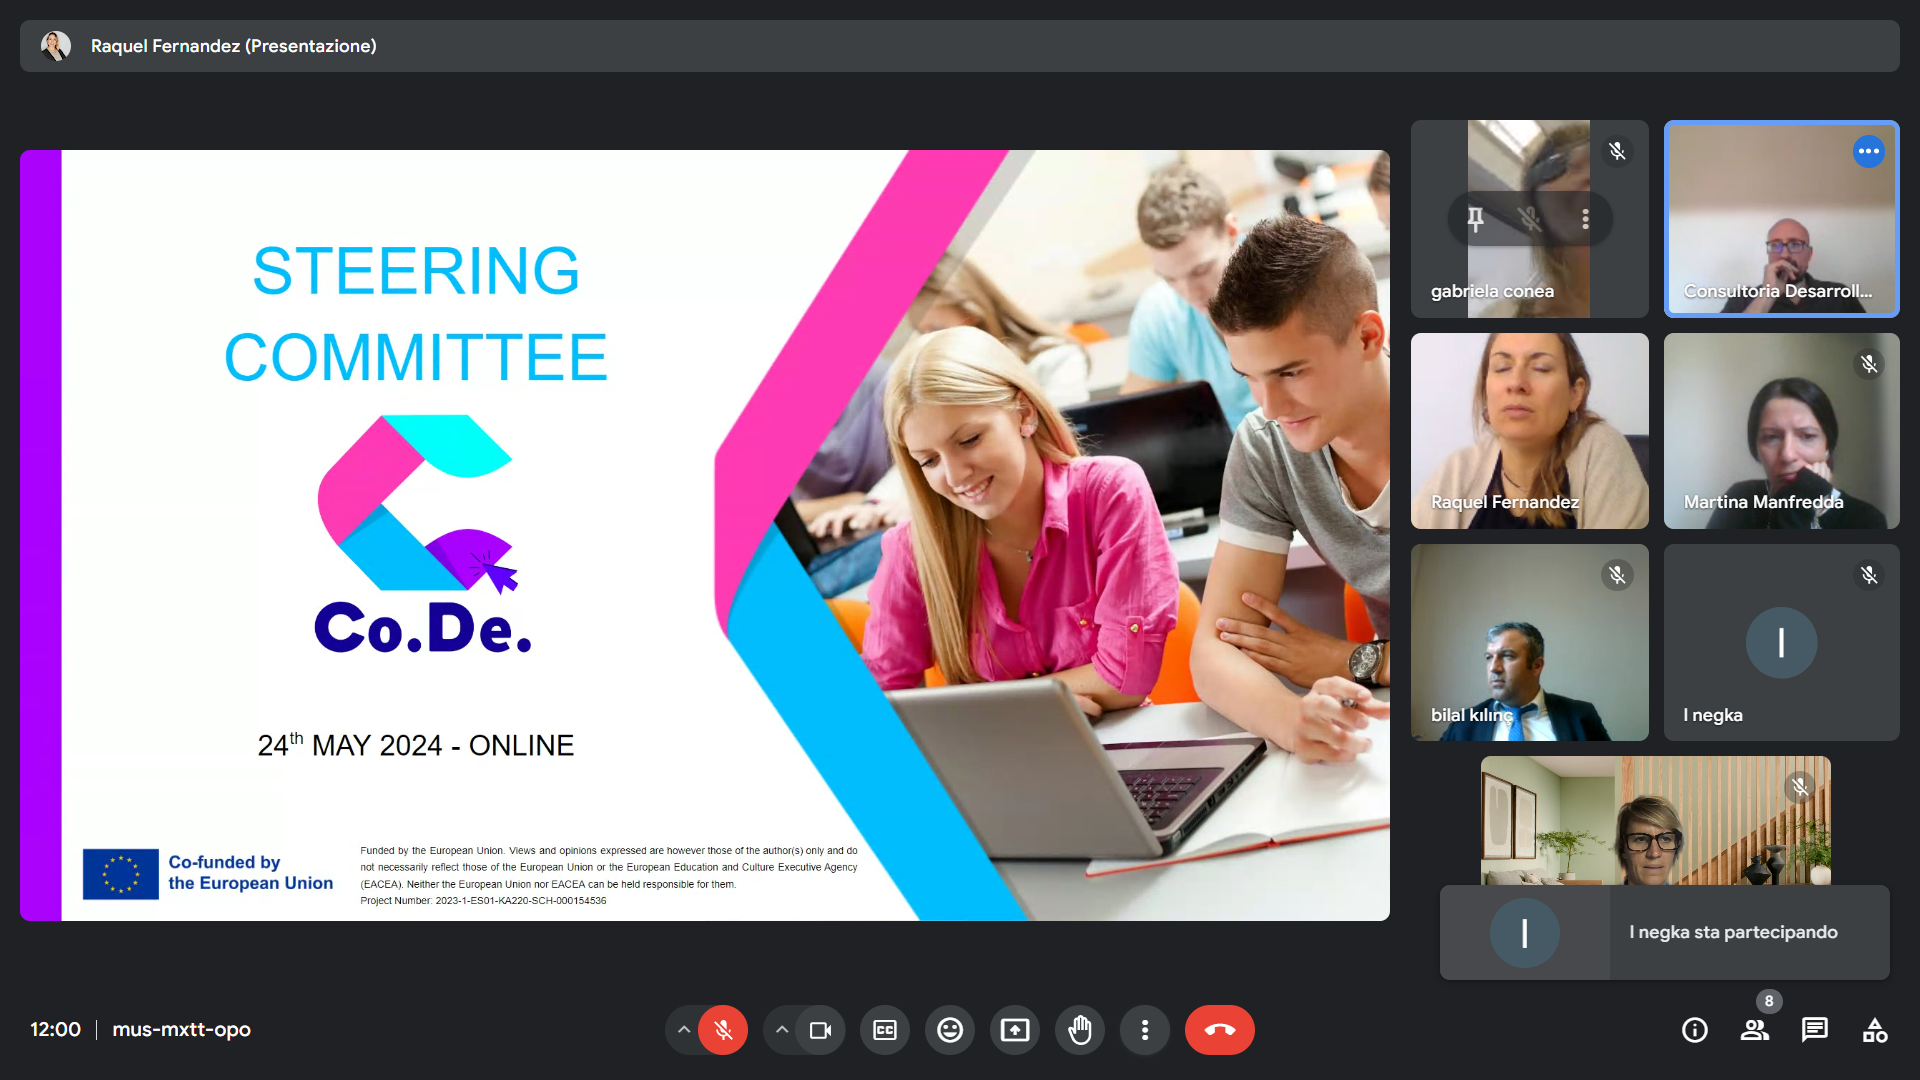Raise your hand in the meeting
Viewport: 1920px width, 1080px height.
[x=1080, y=1030]
